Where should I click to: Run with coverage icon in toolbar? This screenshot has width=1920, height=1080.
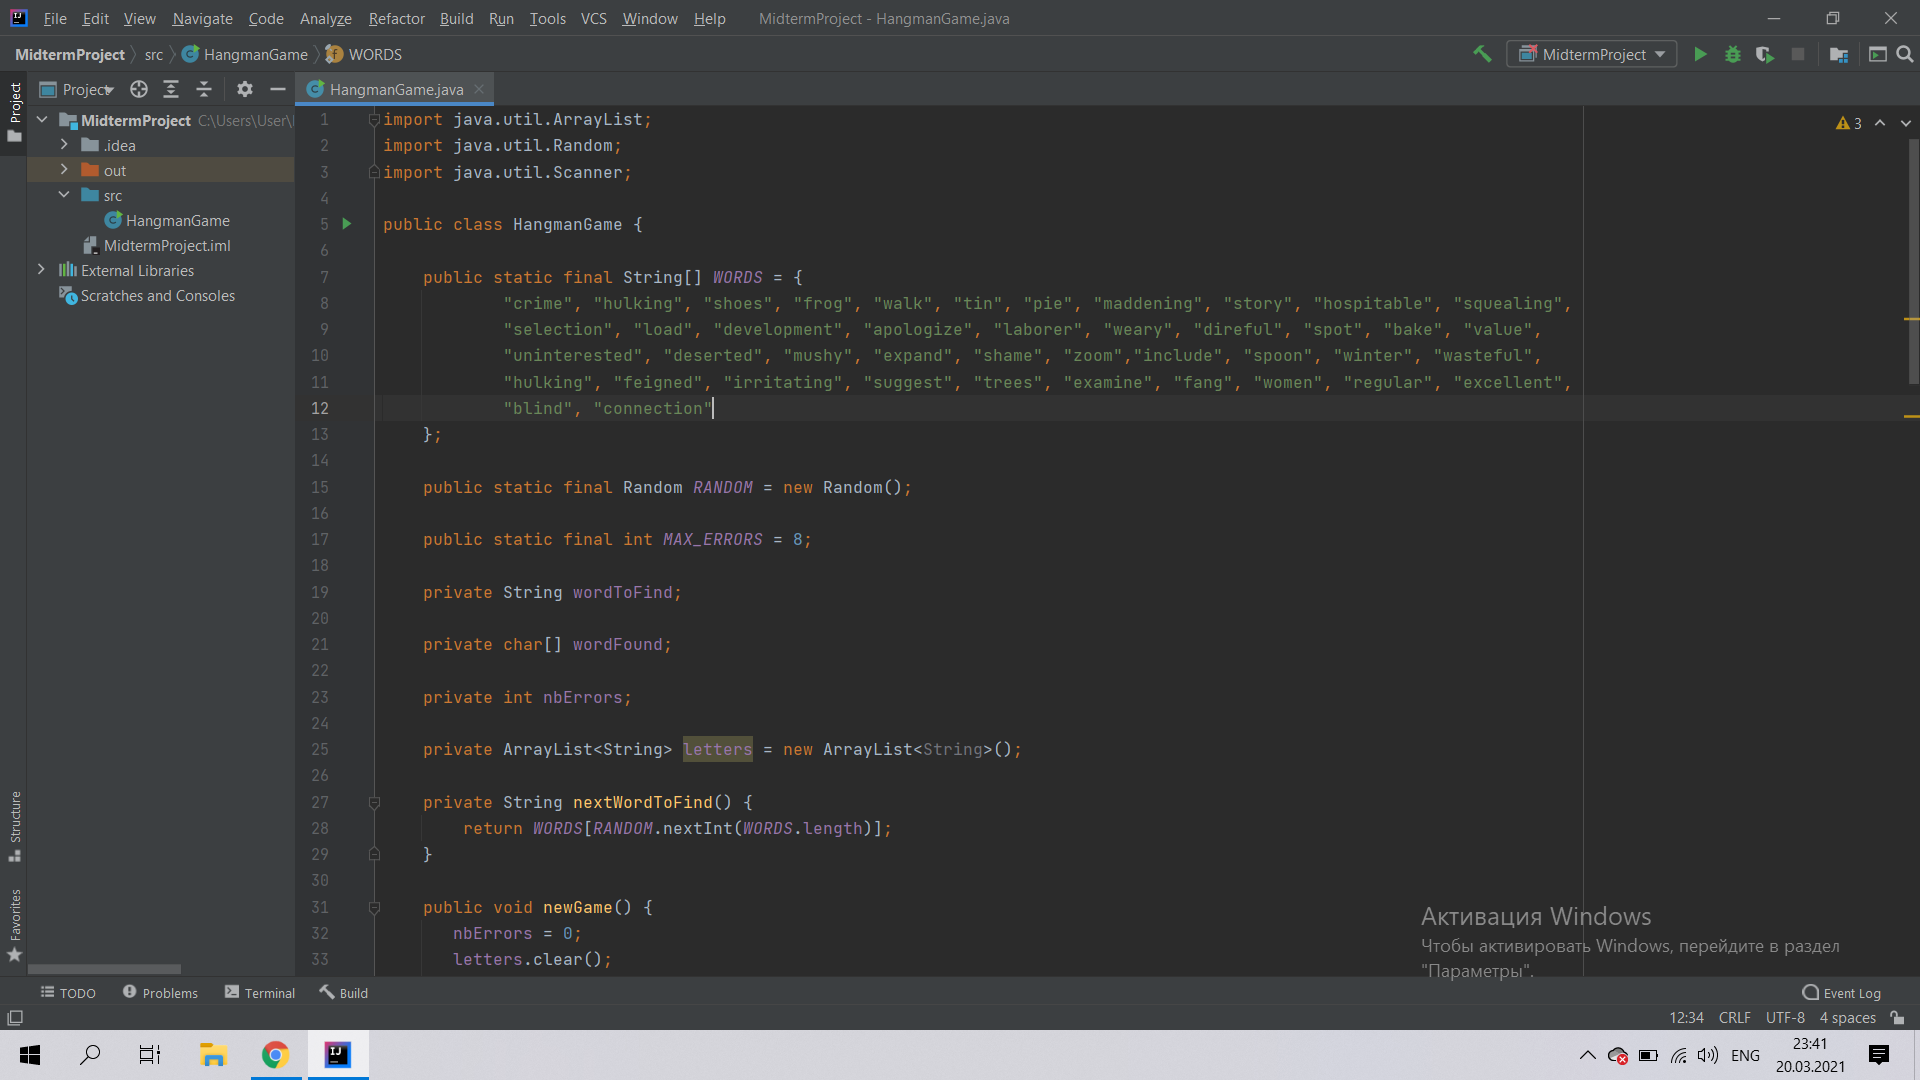[1765, 54]
